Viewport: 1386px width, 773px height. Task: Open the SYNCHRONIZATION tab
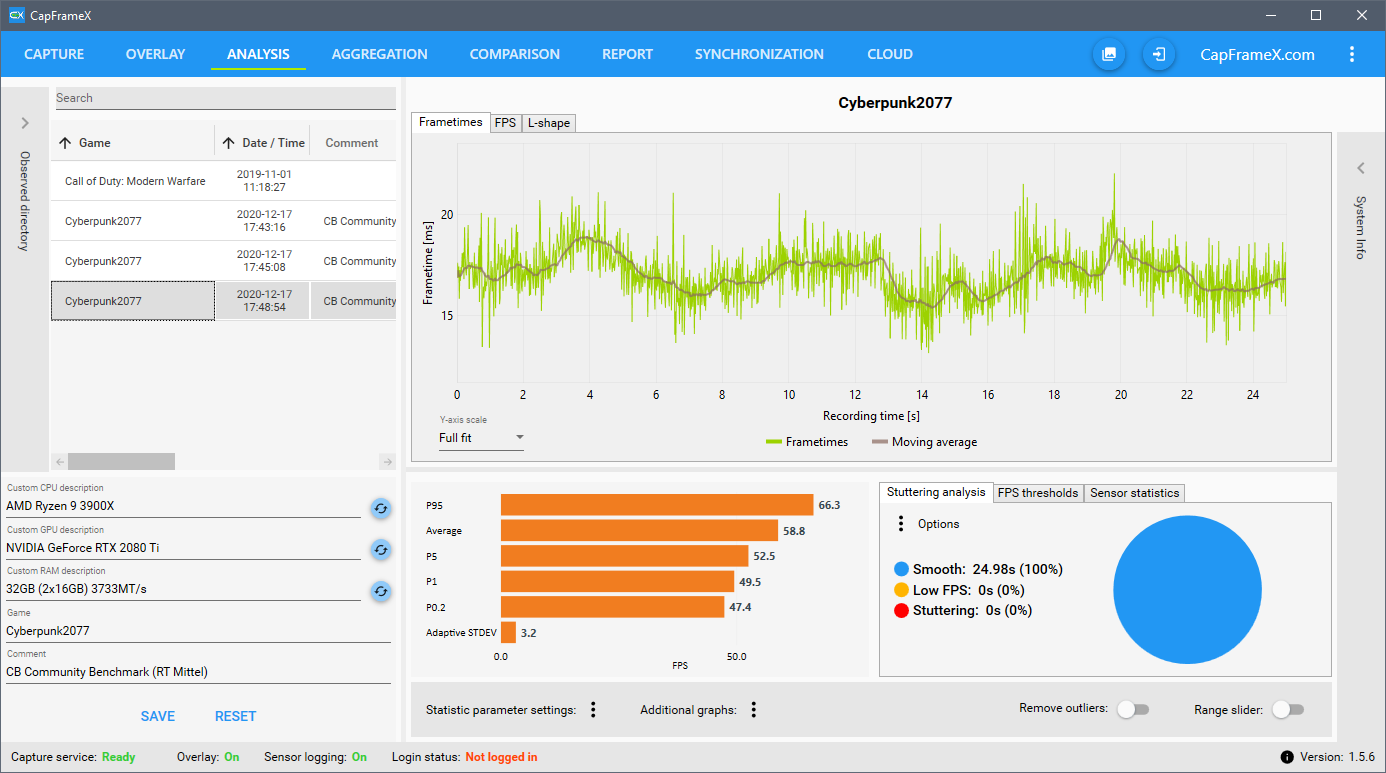pyautogui.click(x=759, y=54)
